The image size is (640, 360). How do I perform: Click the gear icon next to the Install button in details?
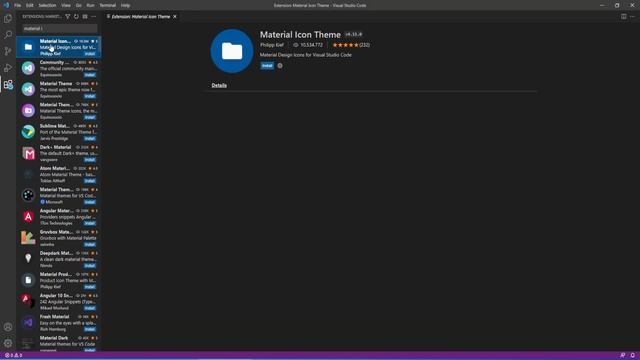tap(280, 66)
